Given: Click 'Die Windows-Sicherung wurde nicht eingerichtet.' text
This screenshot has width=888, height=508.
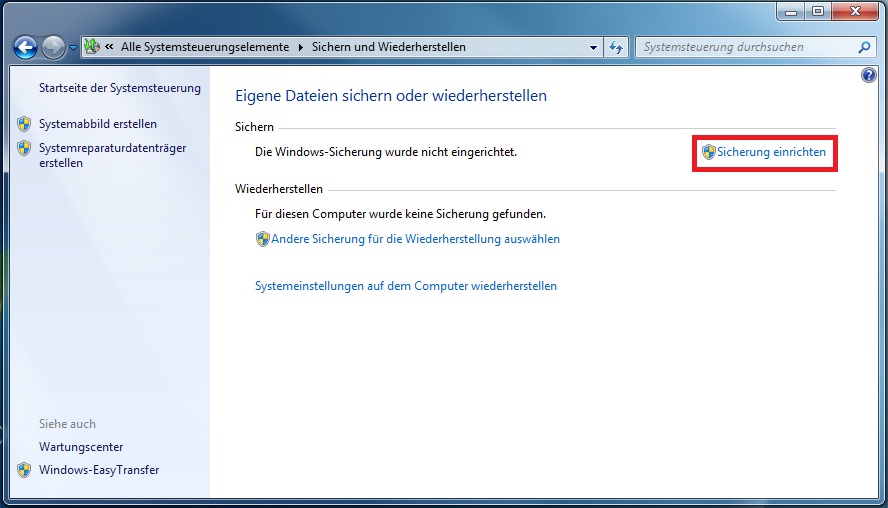Looking at the screenshot, I should [x=386, y=152].
